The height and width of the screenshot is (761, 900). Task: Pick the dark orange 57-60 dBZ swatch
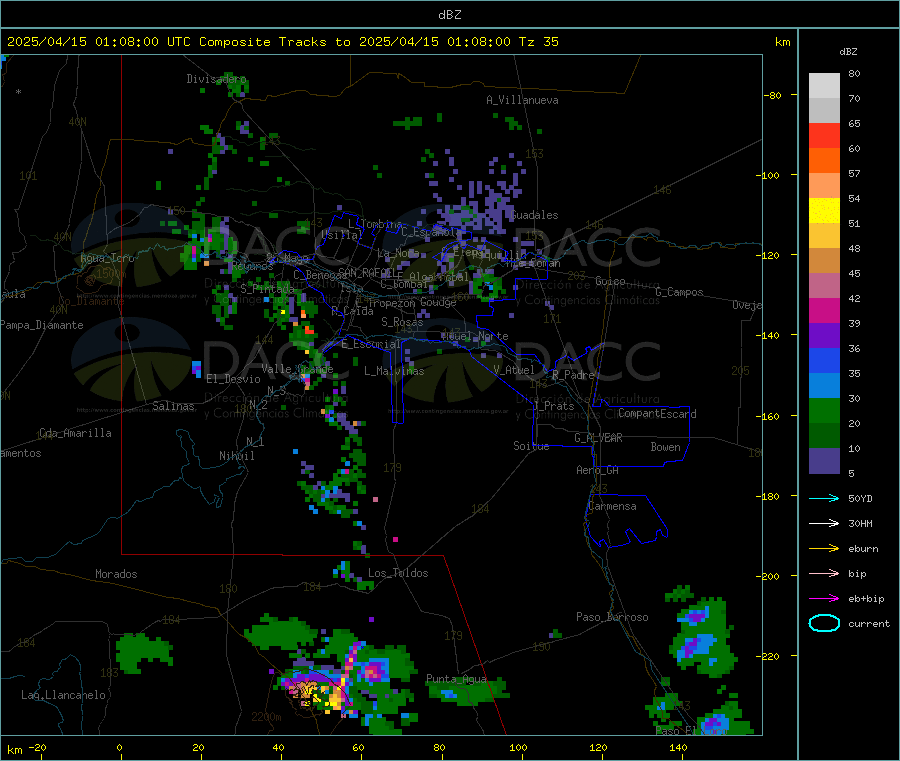[824, 160]
